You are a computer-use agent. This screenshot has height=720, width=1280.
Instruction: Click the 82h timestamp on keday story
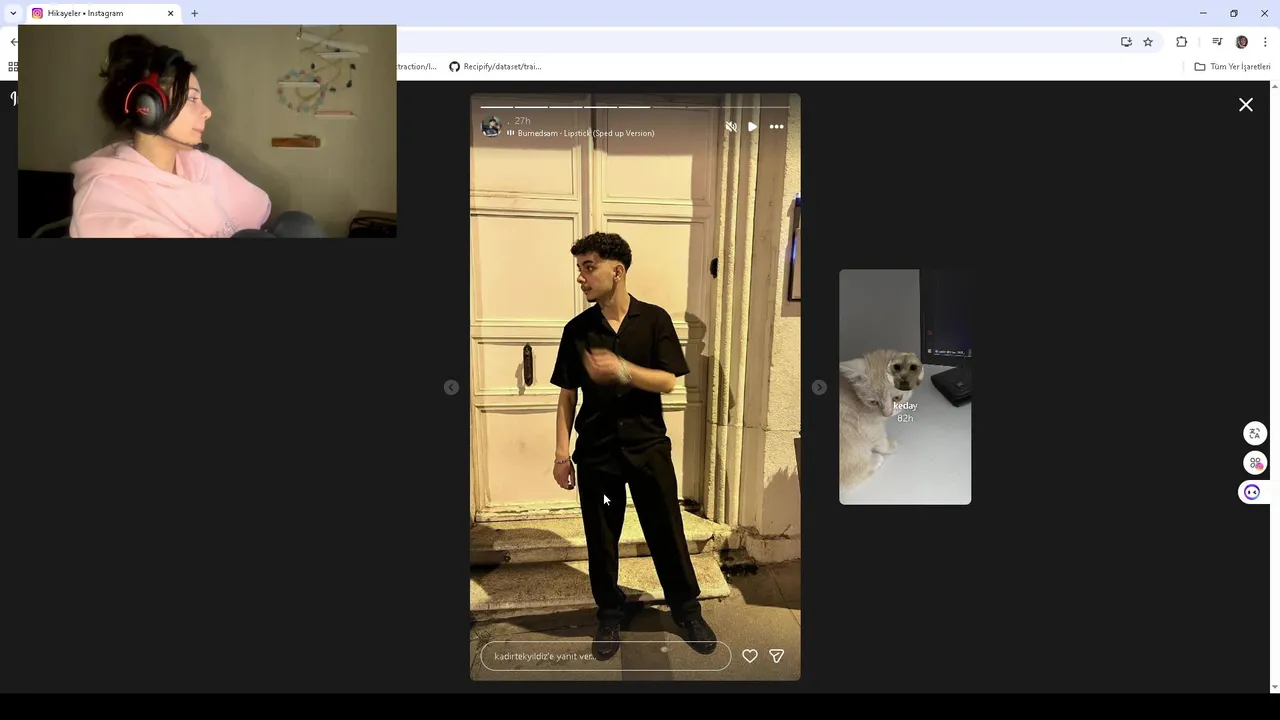(x=905, y=418)
